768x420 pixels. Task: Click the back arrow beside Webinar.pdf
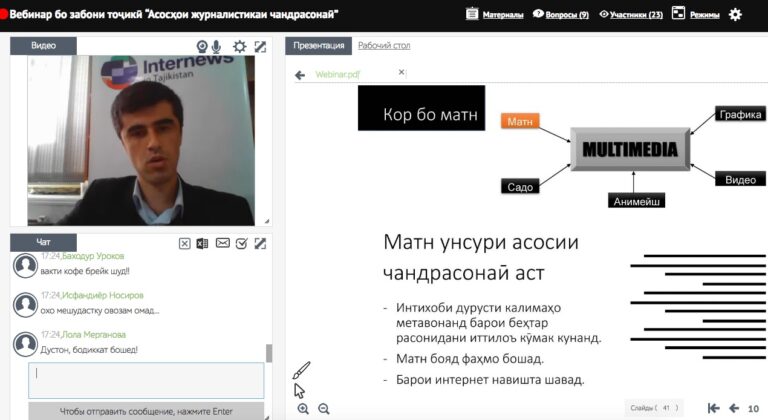click(300, 74)
